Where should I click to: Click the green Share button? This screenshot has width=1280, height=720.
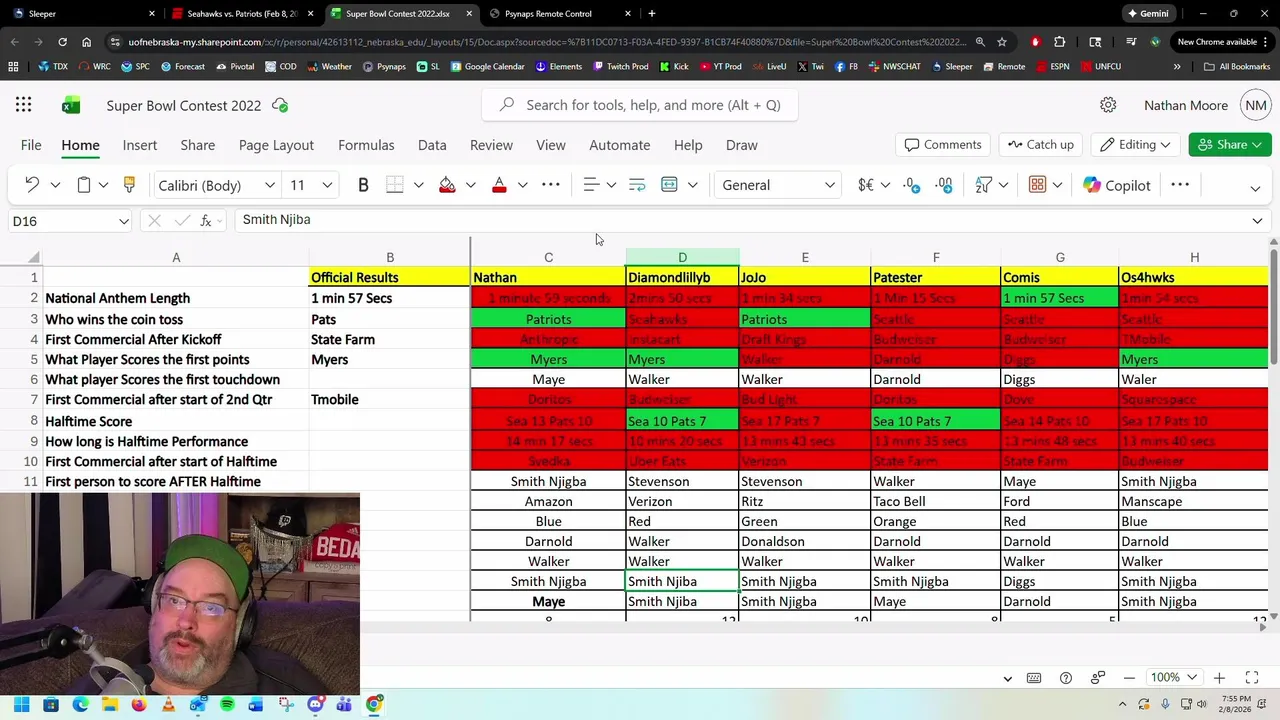[x=1230, y=145]
